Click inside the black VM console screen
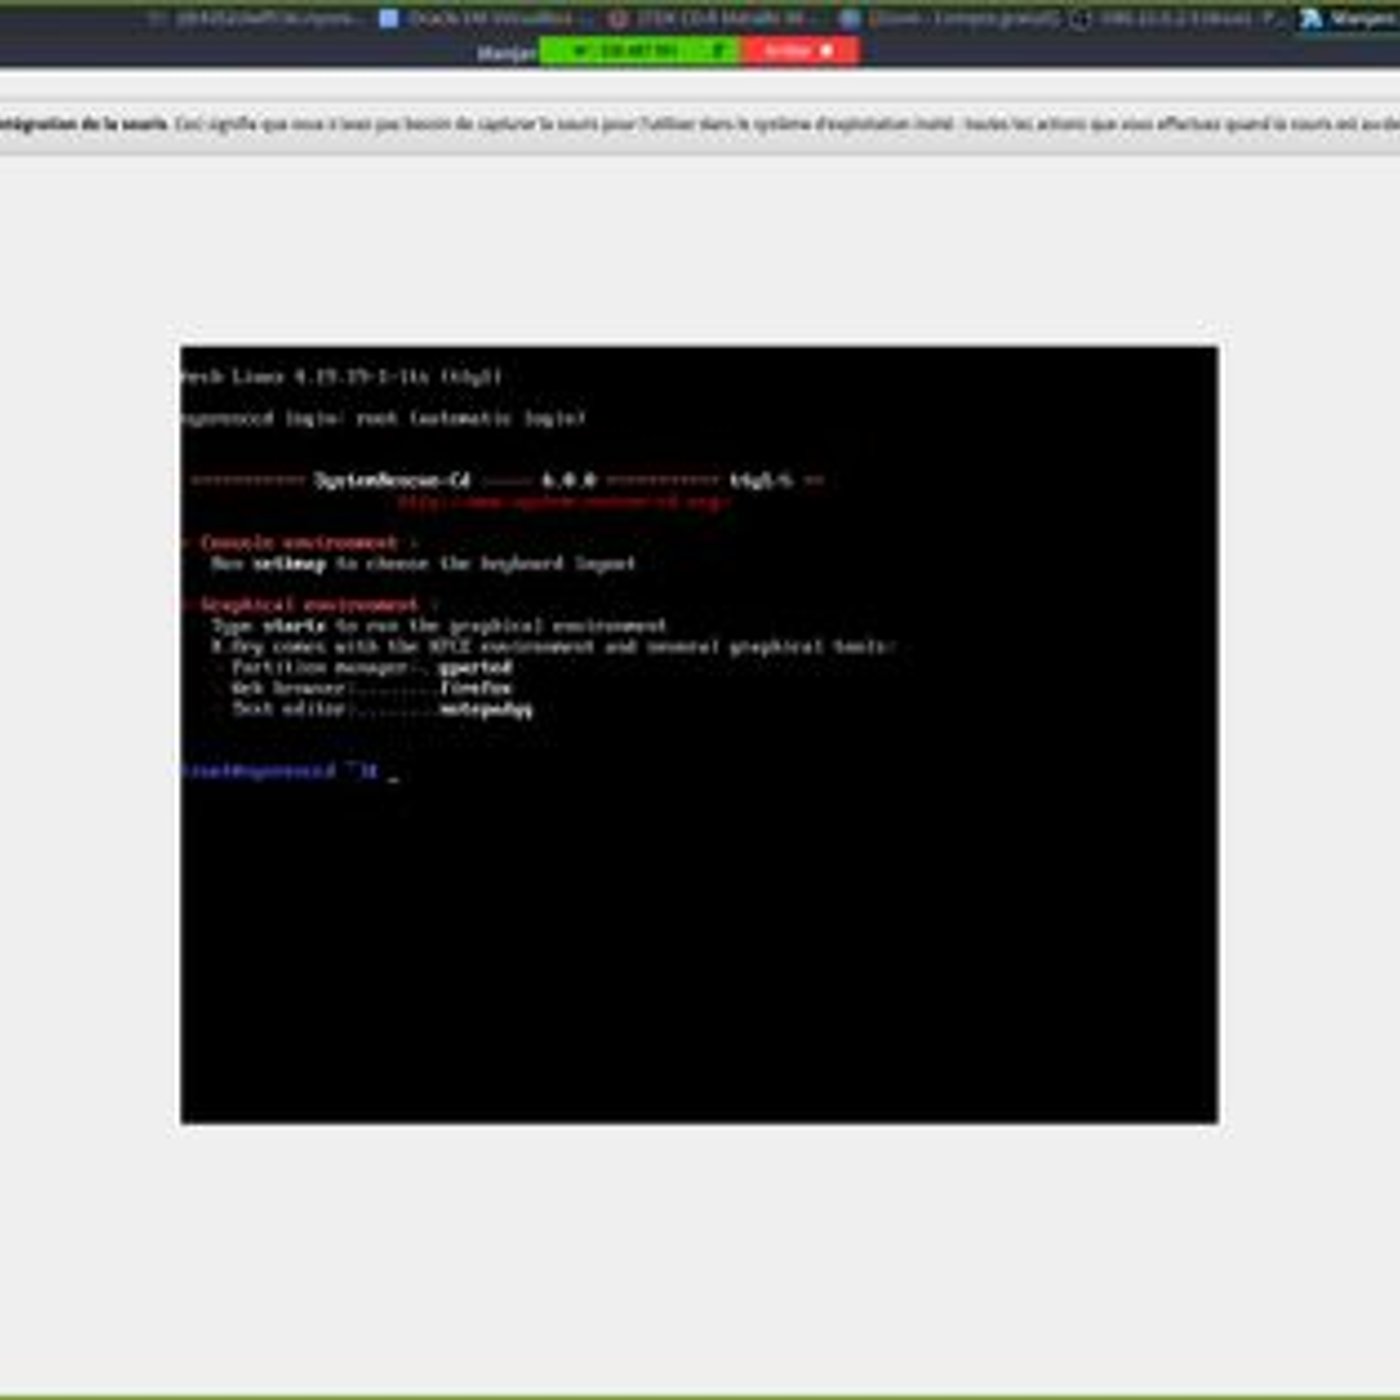This screenshot has width=1400, height=1400. point(699,734)
